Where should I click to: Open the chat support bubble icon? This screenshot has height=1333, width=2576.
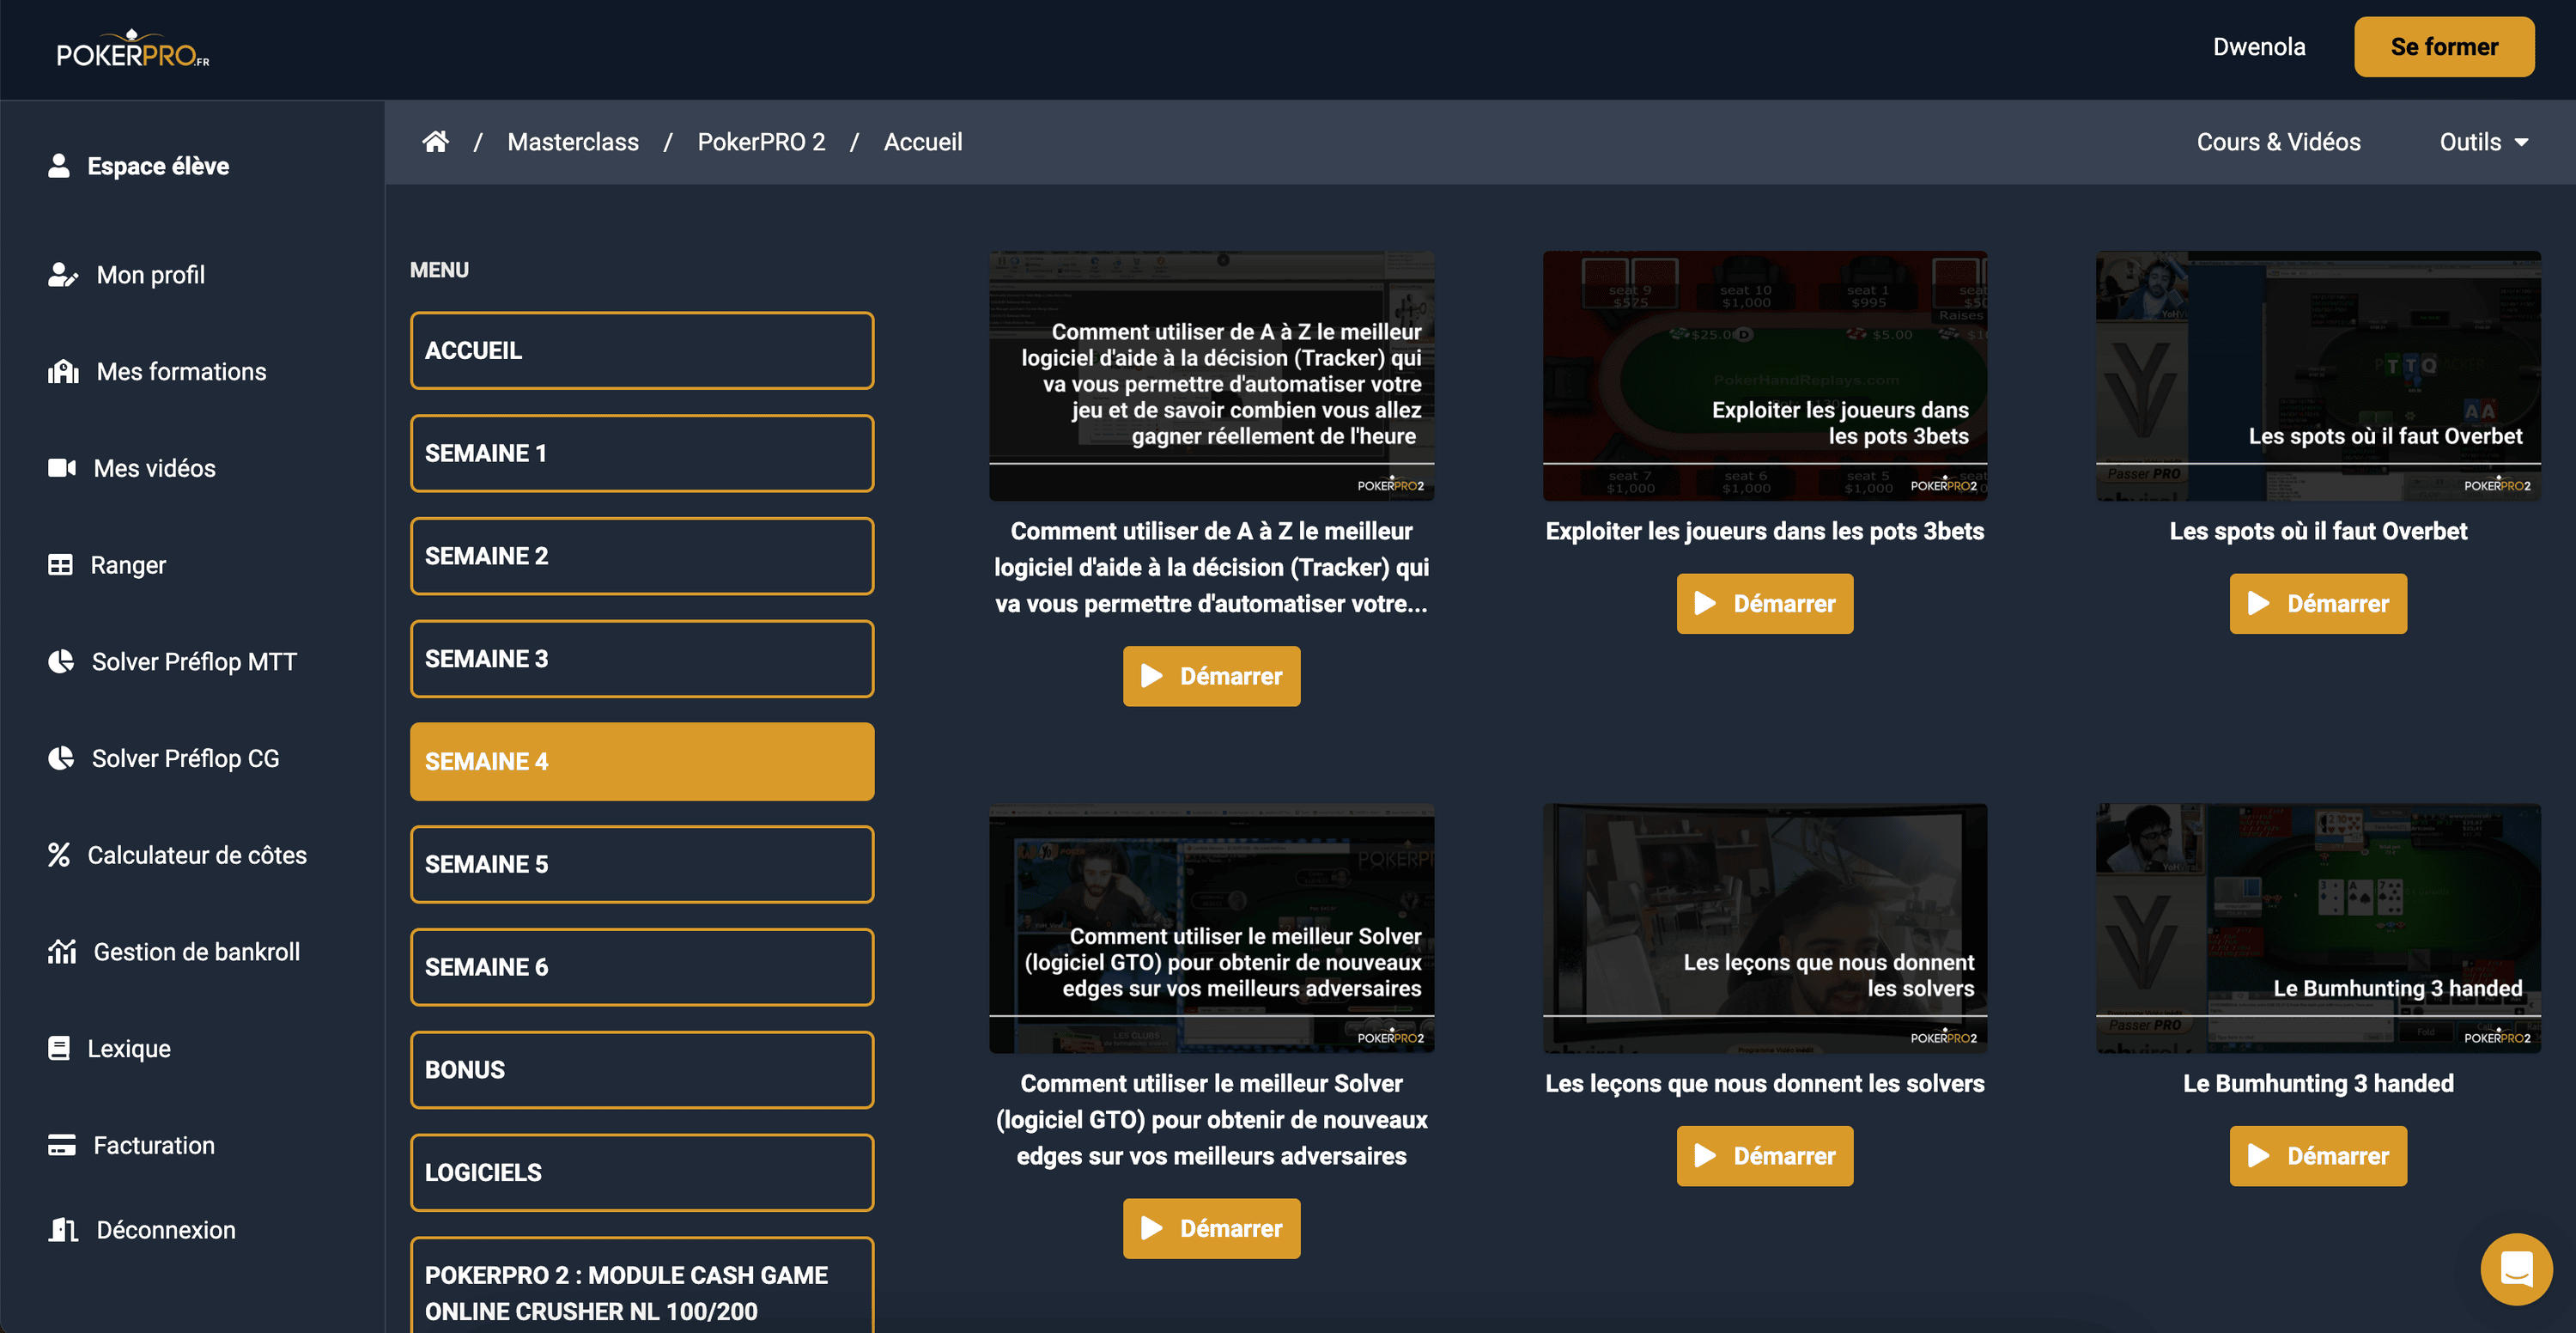(x=2516, y=1269)
